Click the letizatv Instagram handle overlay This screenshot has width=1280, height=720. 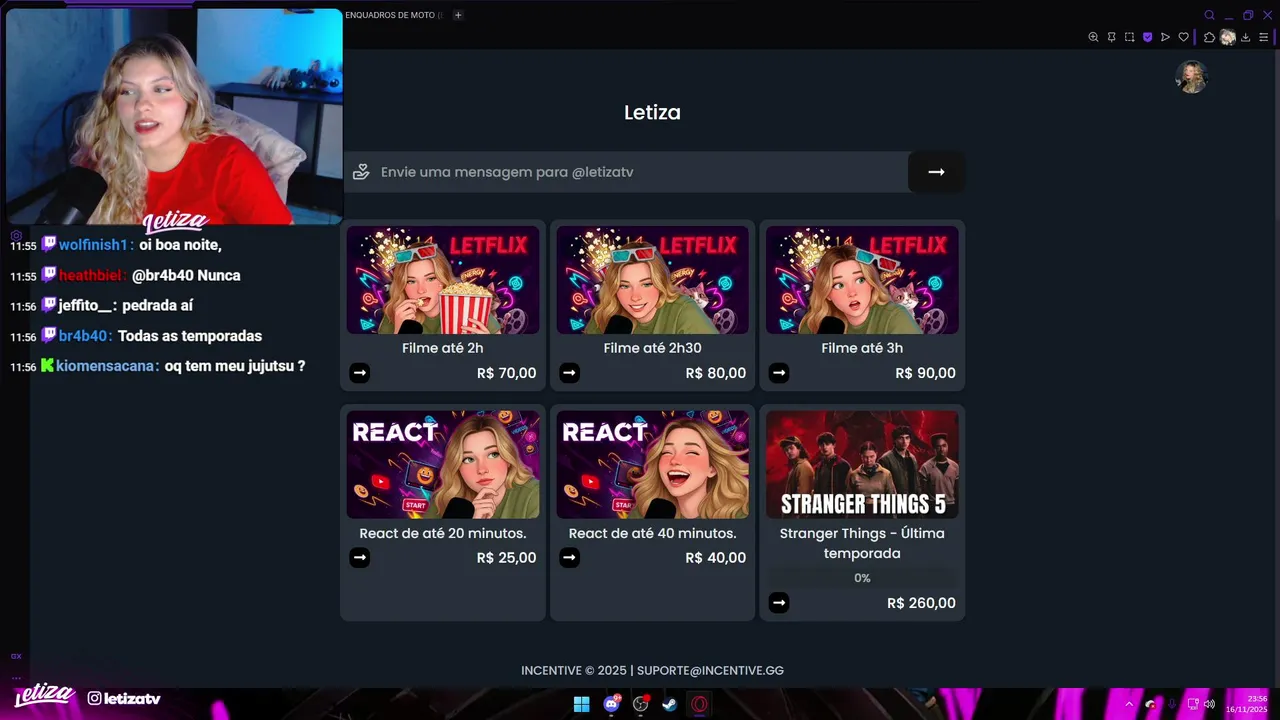124,698
